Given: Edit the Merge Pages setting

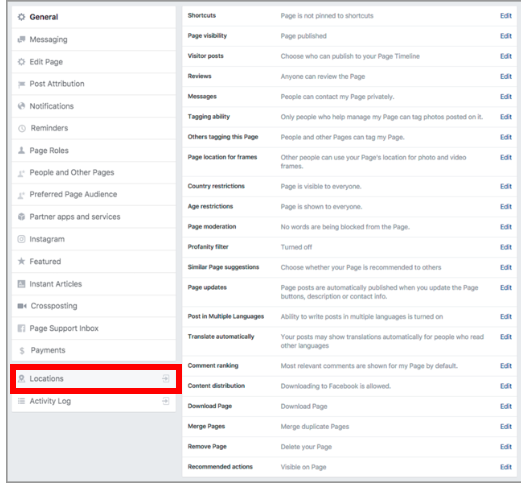Looking at the screenshot, I should 506,427.
